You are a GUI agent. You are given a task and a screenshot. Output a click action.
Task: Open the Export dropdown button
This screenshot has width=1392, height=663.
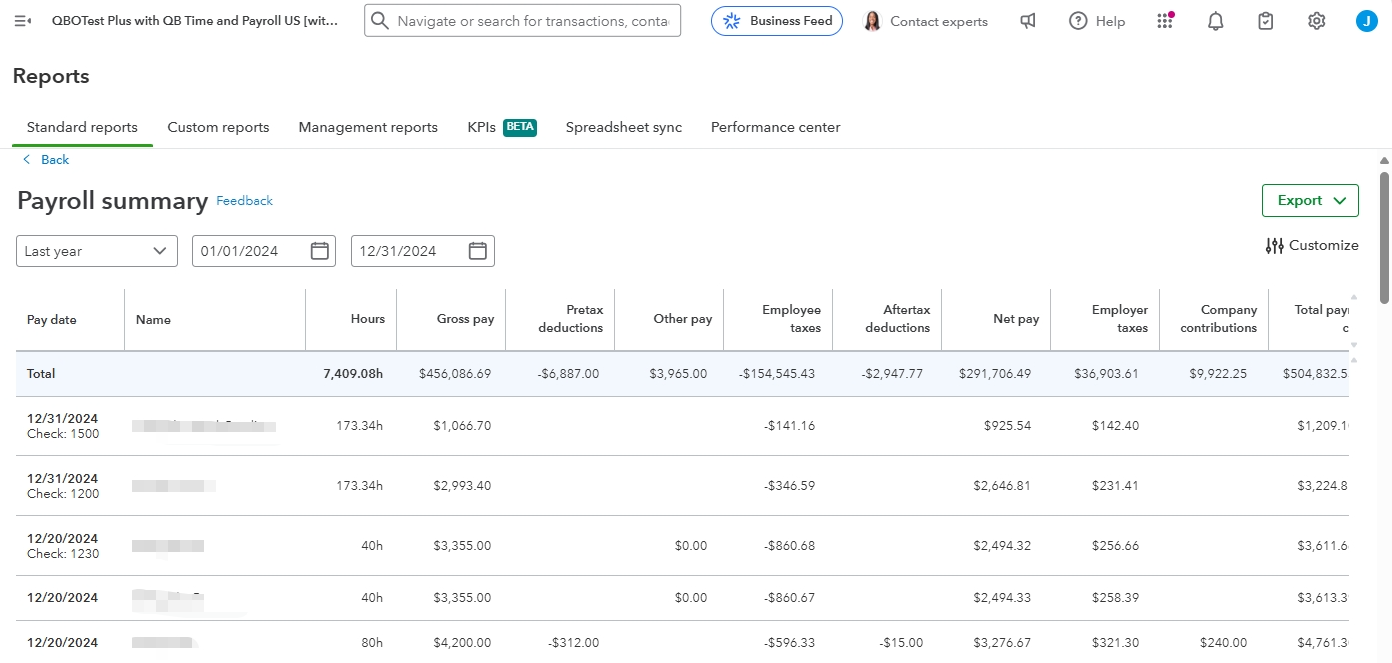[1310, 200]
